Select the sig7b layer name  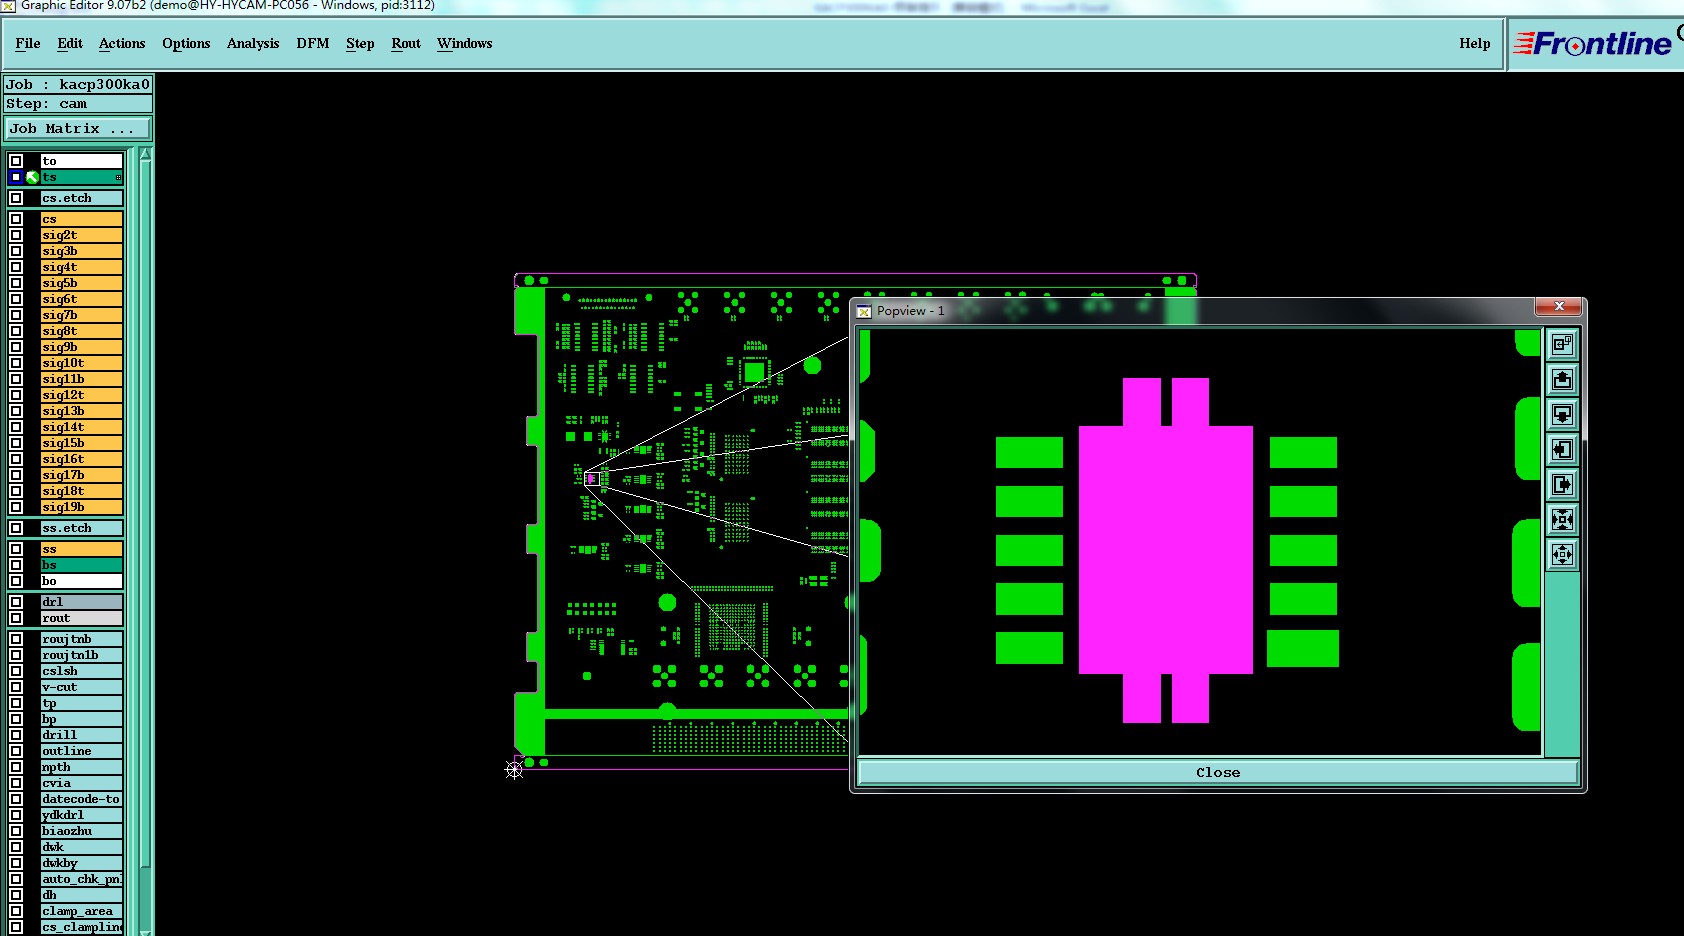81,315
